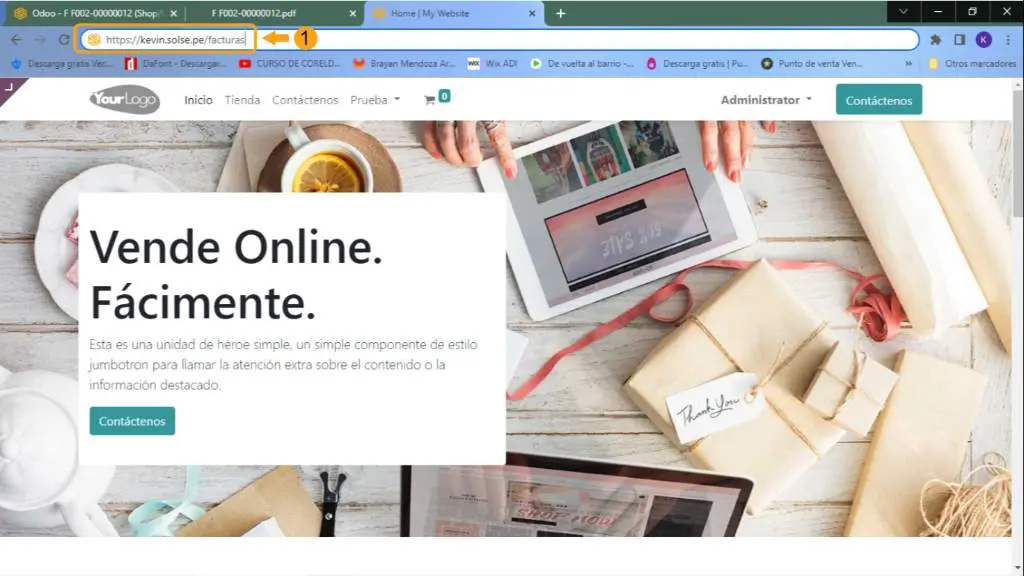Viewport: 1024px width, 576px height.
Task: Expand the Prueba dropdown menu
Action: pos(375,100)
